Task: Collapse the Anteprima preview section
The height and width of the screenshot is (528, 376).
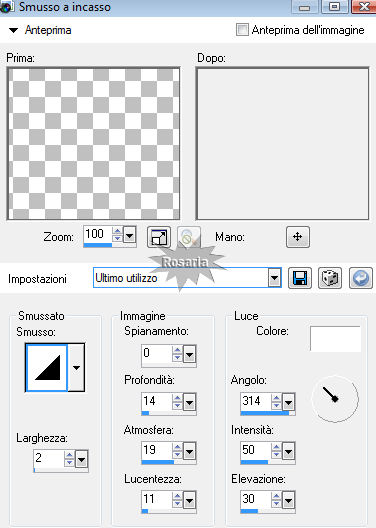Action: pos(13,30)
